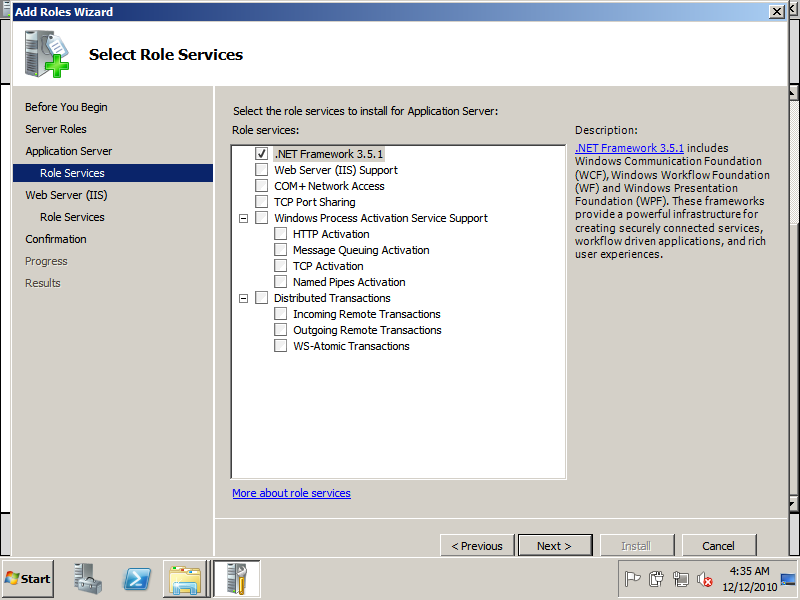This screenshot has width=800, height=600.
Task: Open Windows Explorer folder icon in taskbar
Action: 185,579
